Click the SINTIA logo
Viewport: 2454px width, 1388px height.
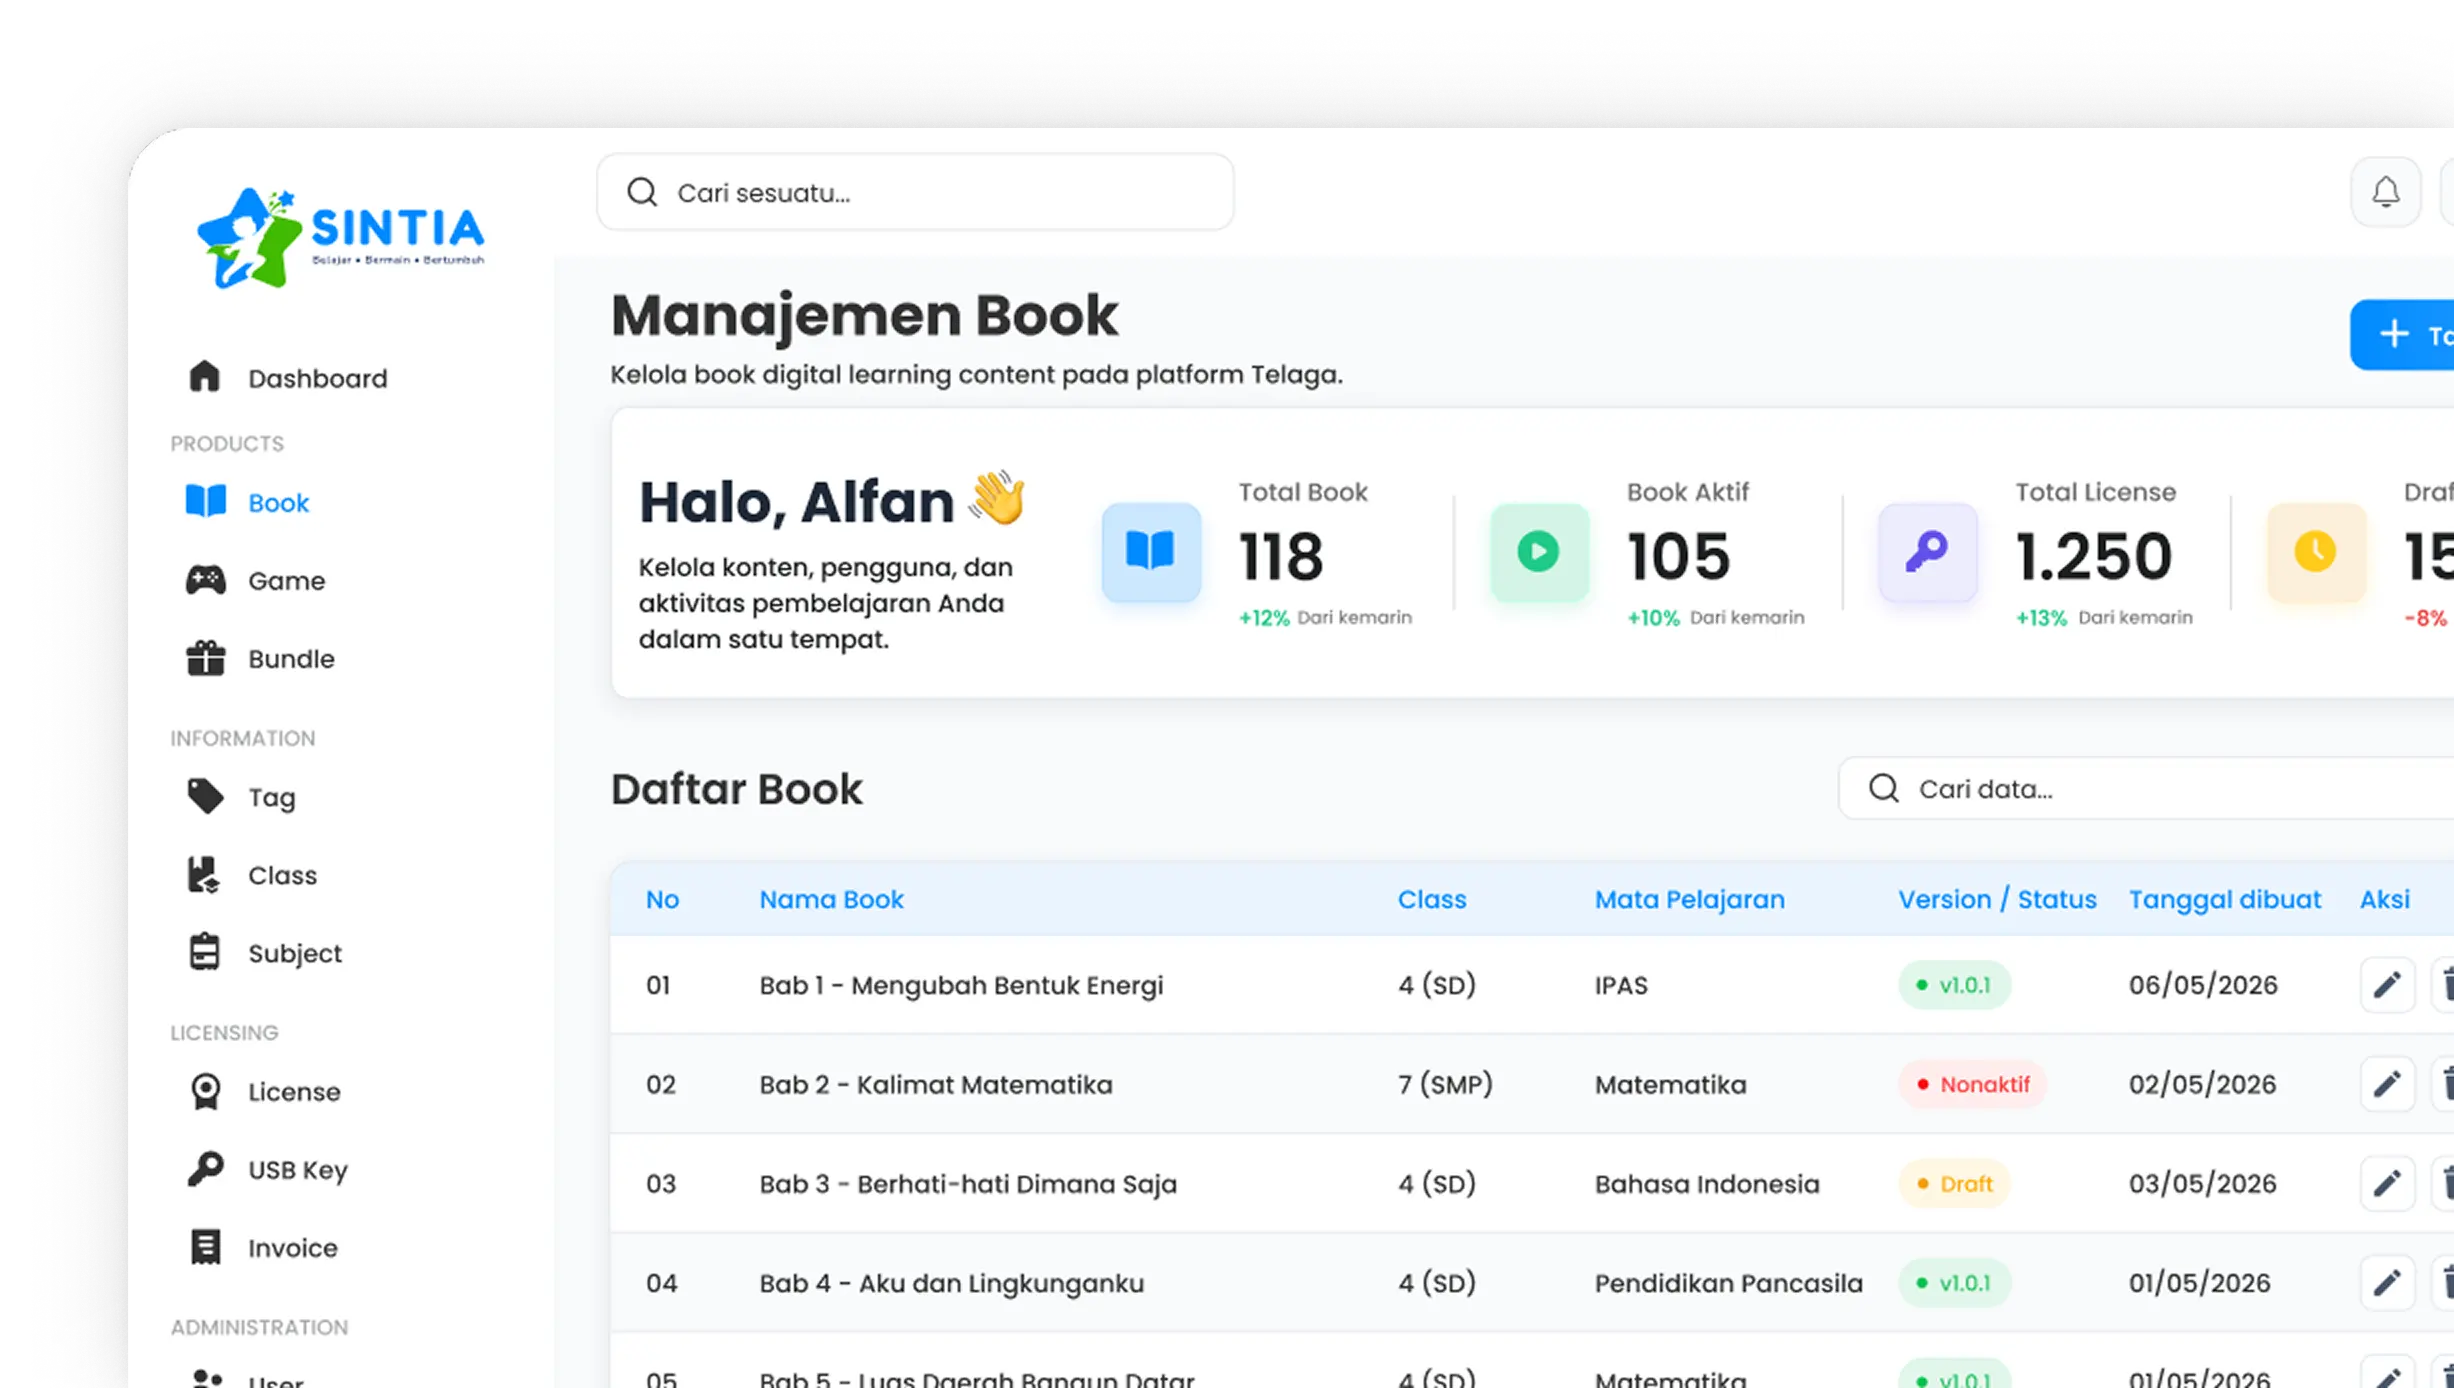(341, 237)
